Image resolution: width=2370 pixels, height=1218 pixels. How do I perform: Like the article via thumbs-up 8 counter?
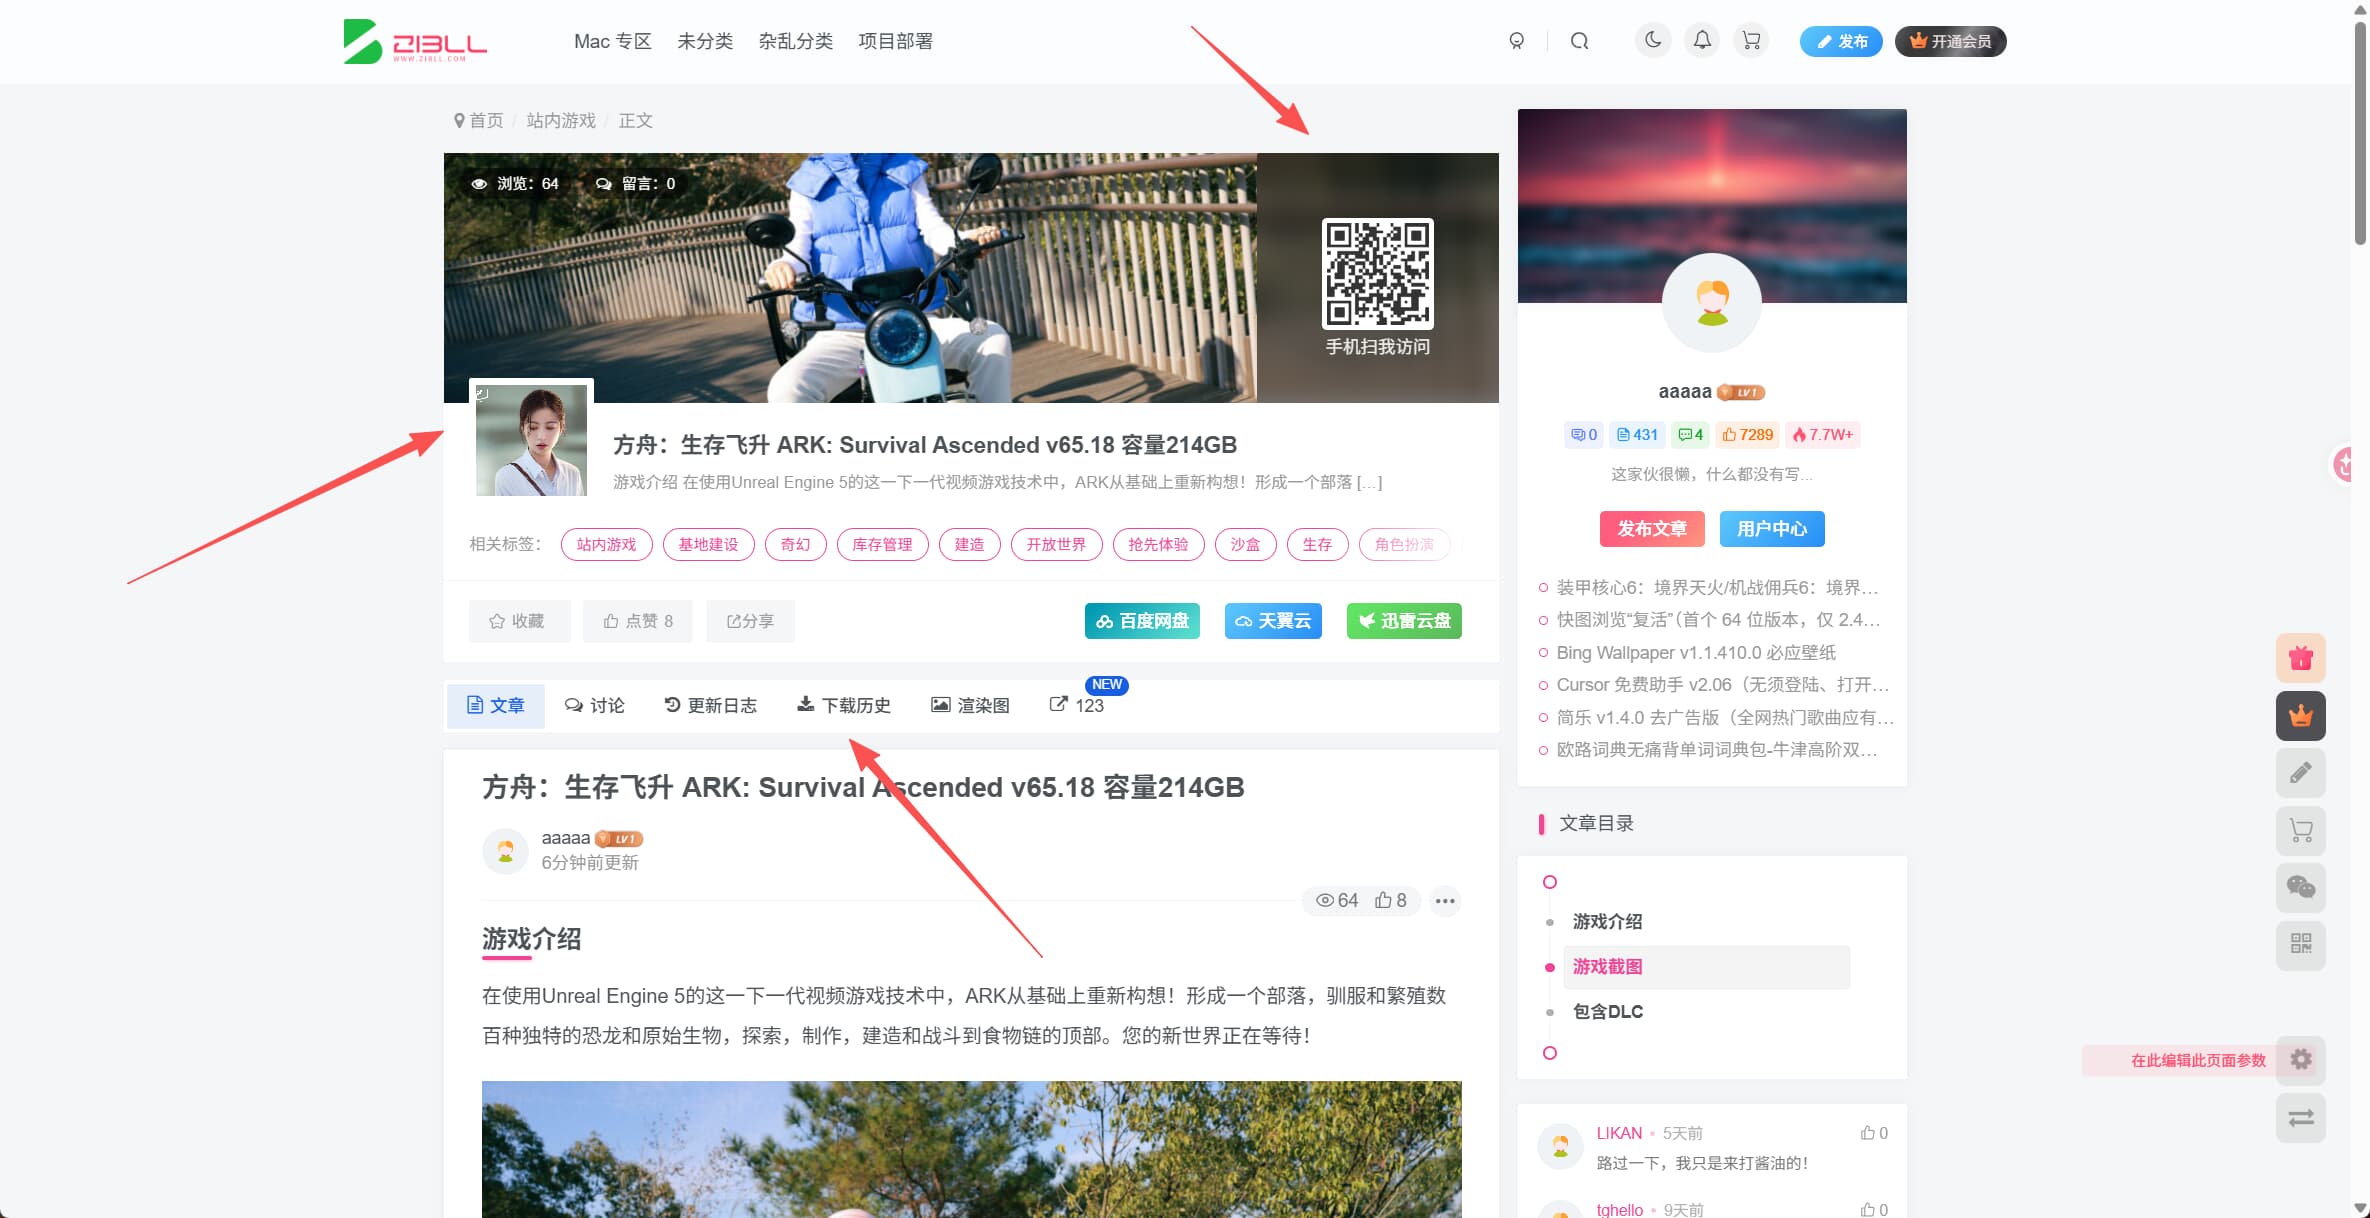coord(1391,901)
